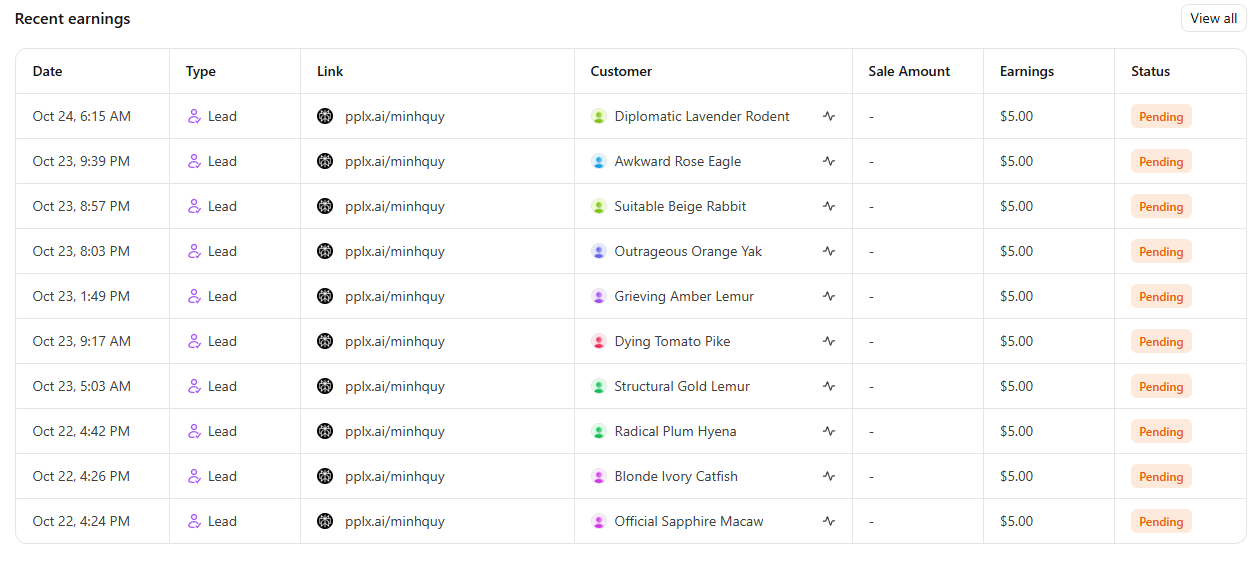Open activity icon for Dying Tomato Pike
The width and height of the screenshot is (1257, 562).
829,341
